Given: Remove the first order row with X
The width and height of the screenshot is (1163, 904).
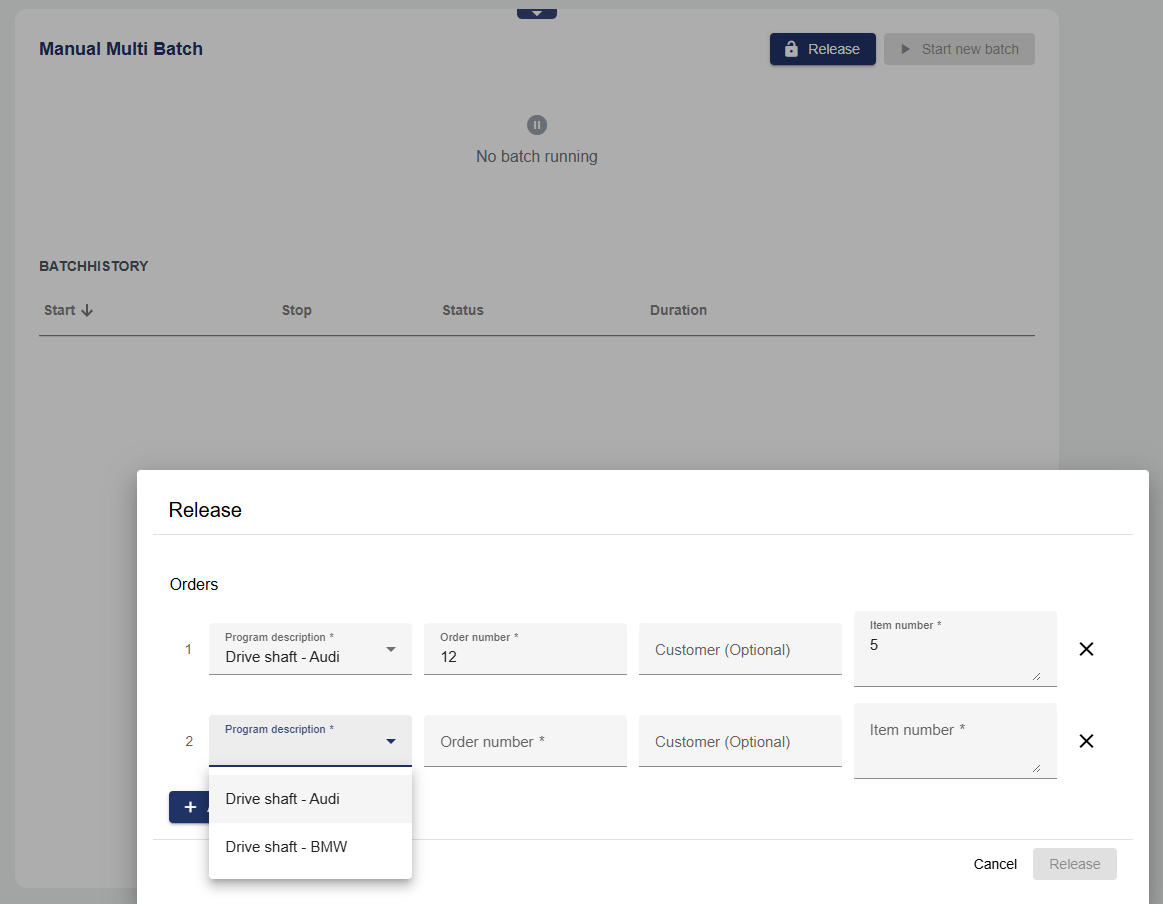Looking at the screenshot, I should click(1086, 649).
